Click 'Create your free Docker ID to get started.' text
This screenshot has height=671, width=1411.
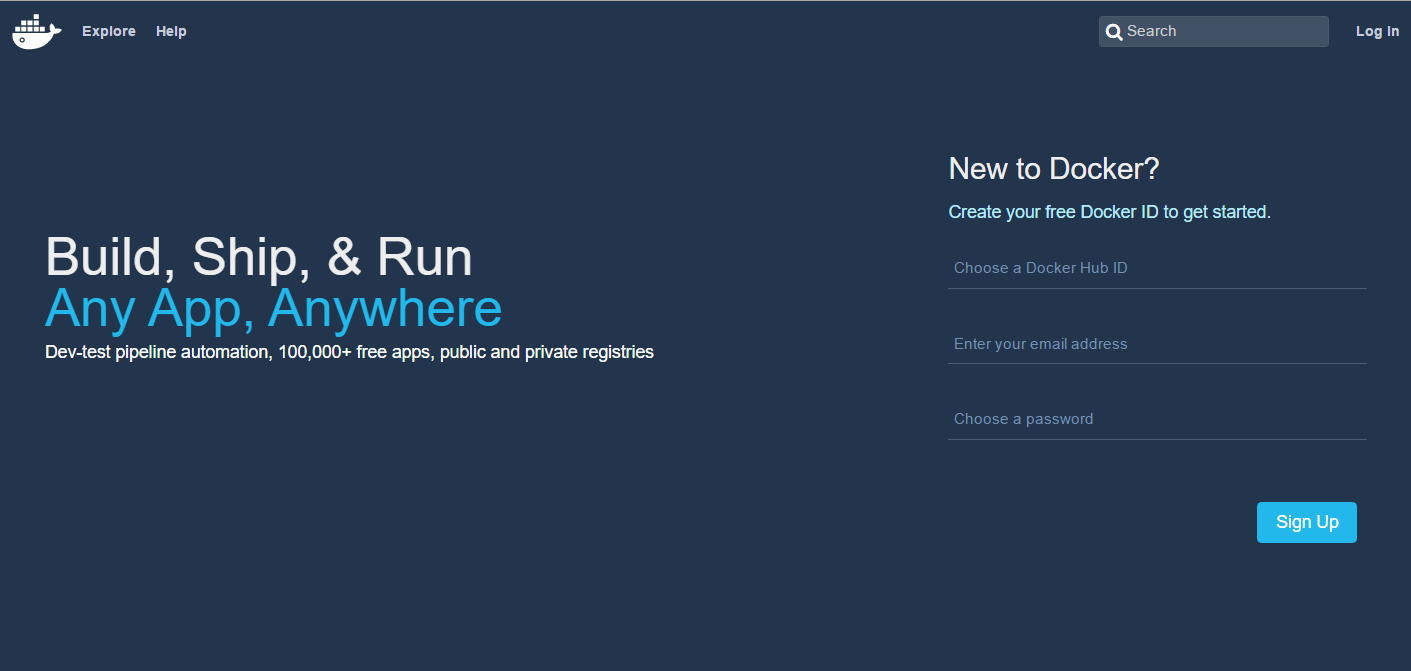(x=1109, y=212)
